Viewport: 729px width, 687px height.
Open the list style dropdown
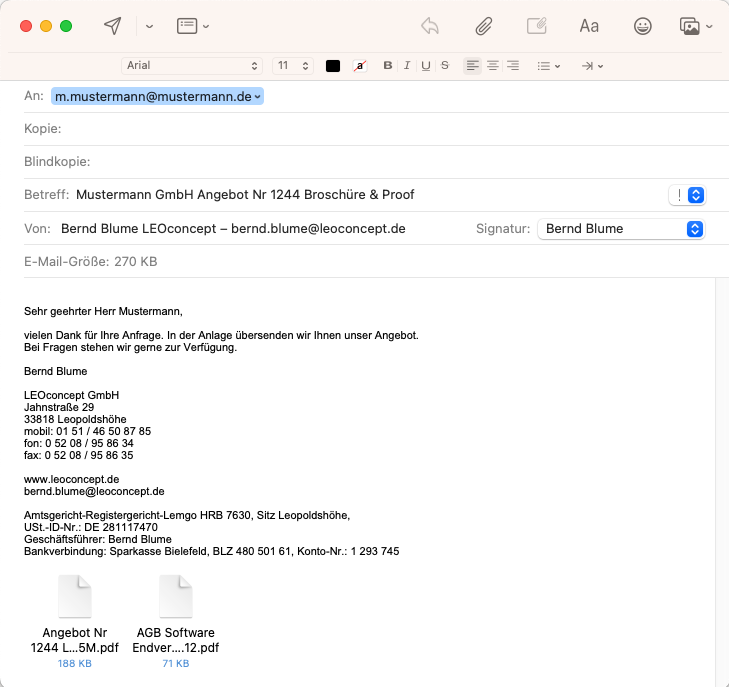tap(549, 66)
